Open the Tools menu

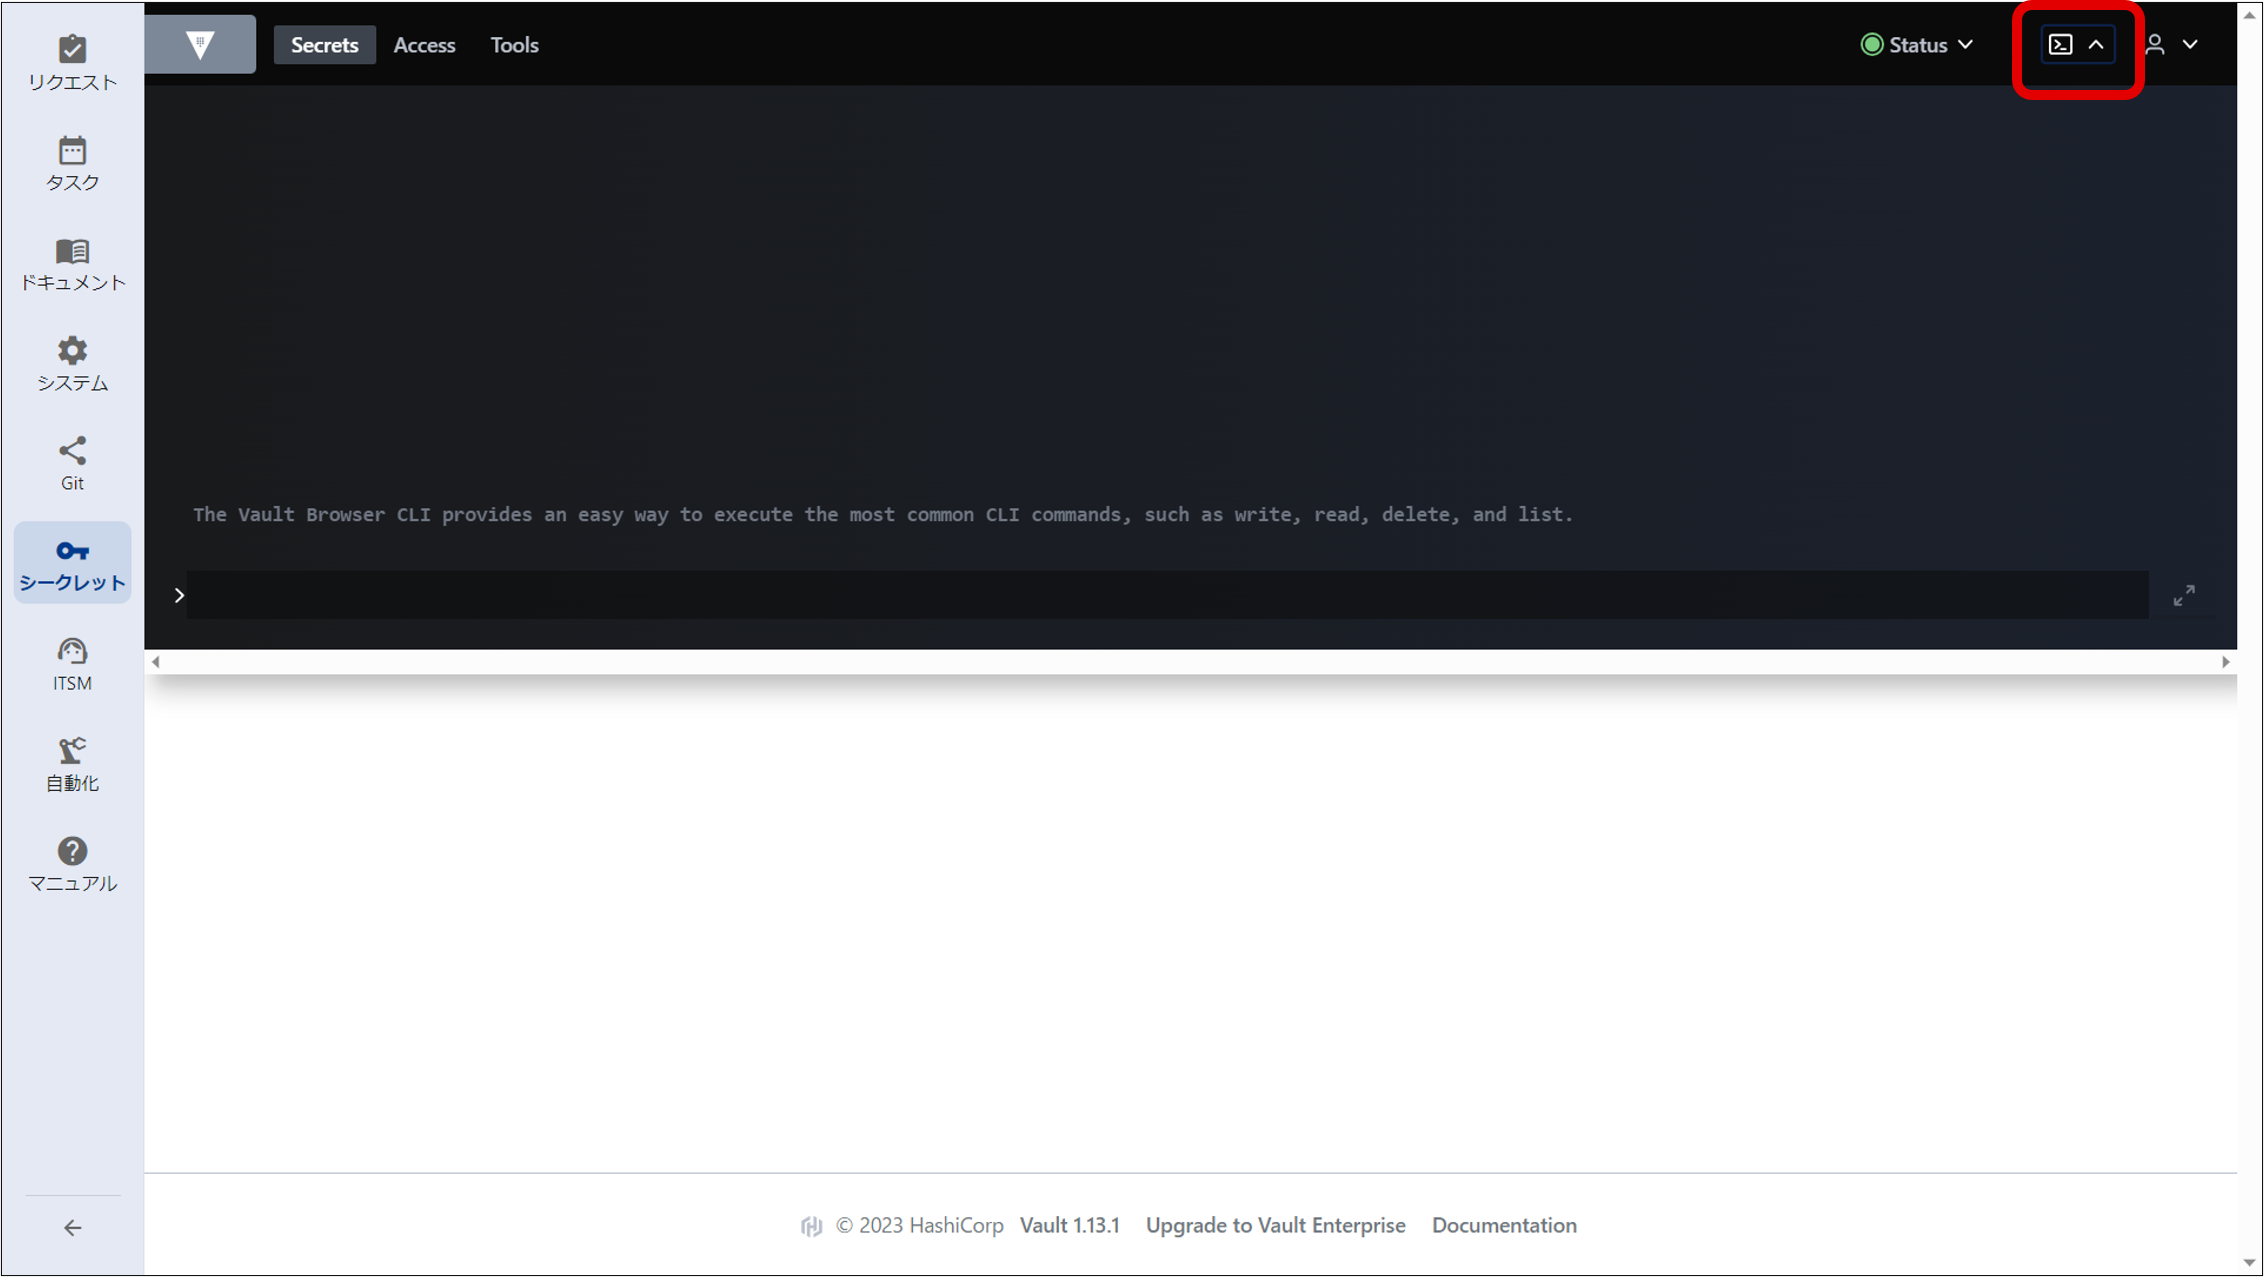click(x=514, y=44)
